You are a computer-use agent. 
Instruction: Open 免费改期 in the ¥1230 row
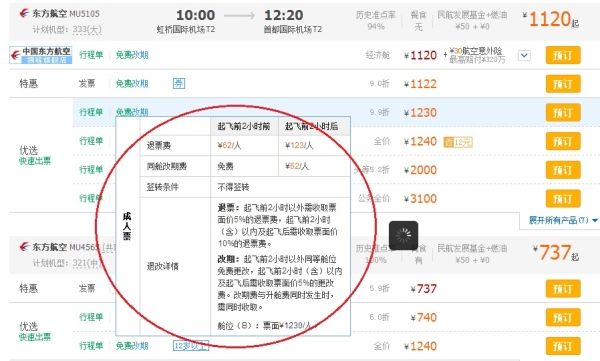coord(132,112)
